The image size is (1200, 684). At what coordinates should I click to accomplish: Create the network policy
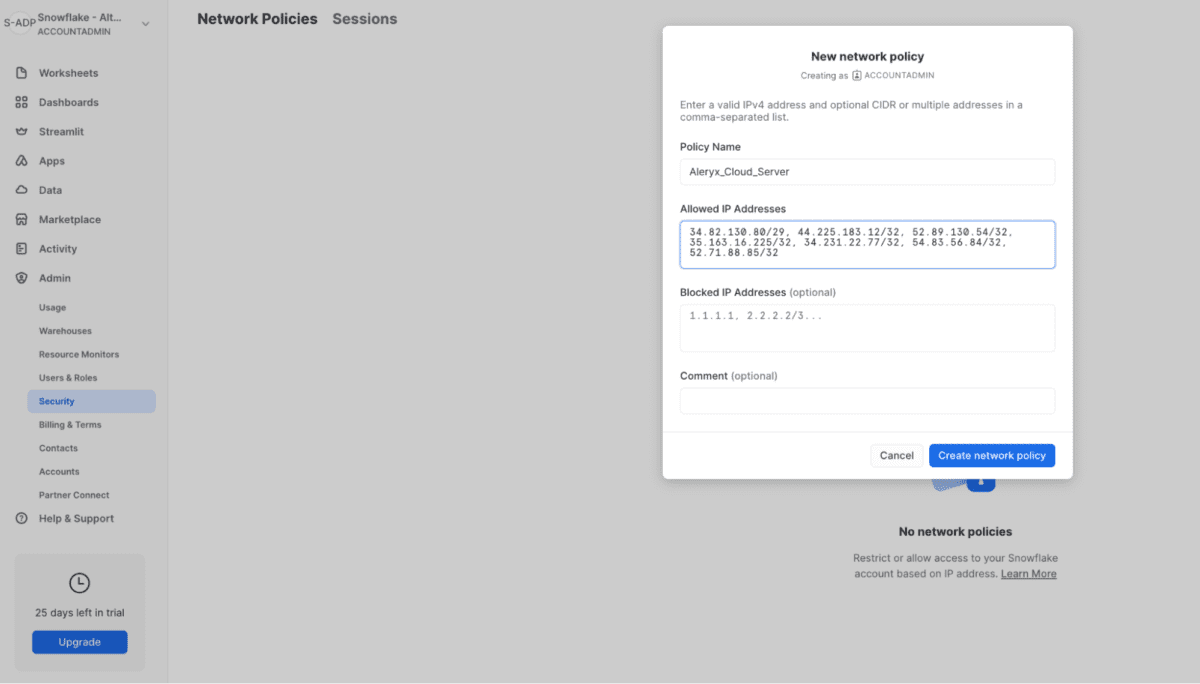991,455
